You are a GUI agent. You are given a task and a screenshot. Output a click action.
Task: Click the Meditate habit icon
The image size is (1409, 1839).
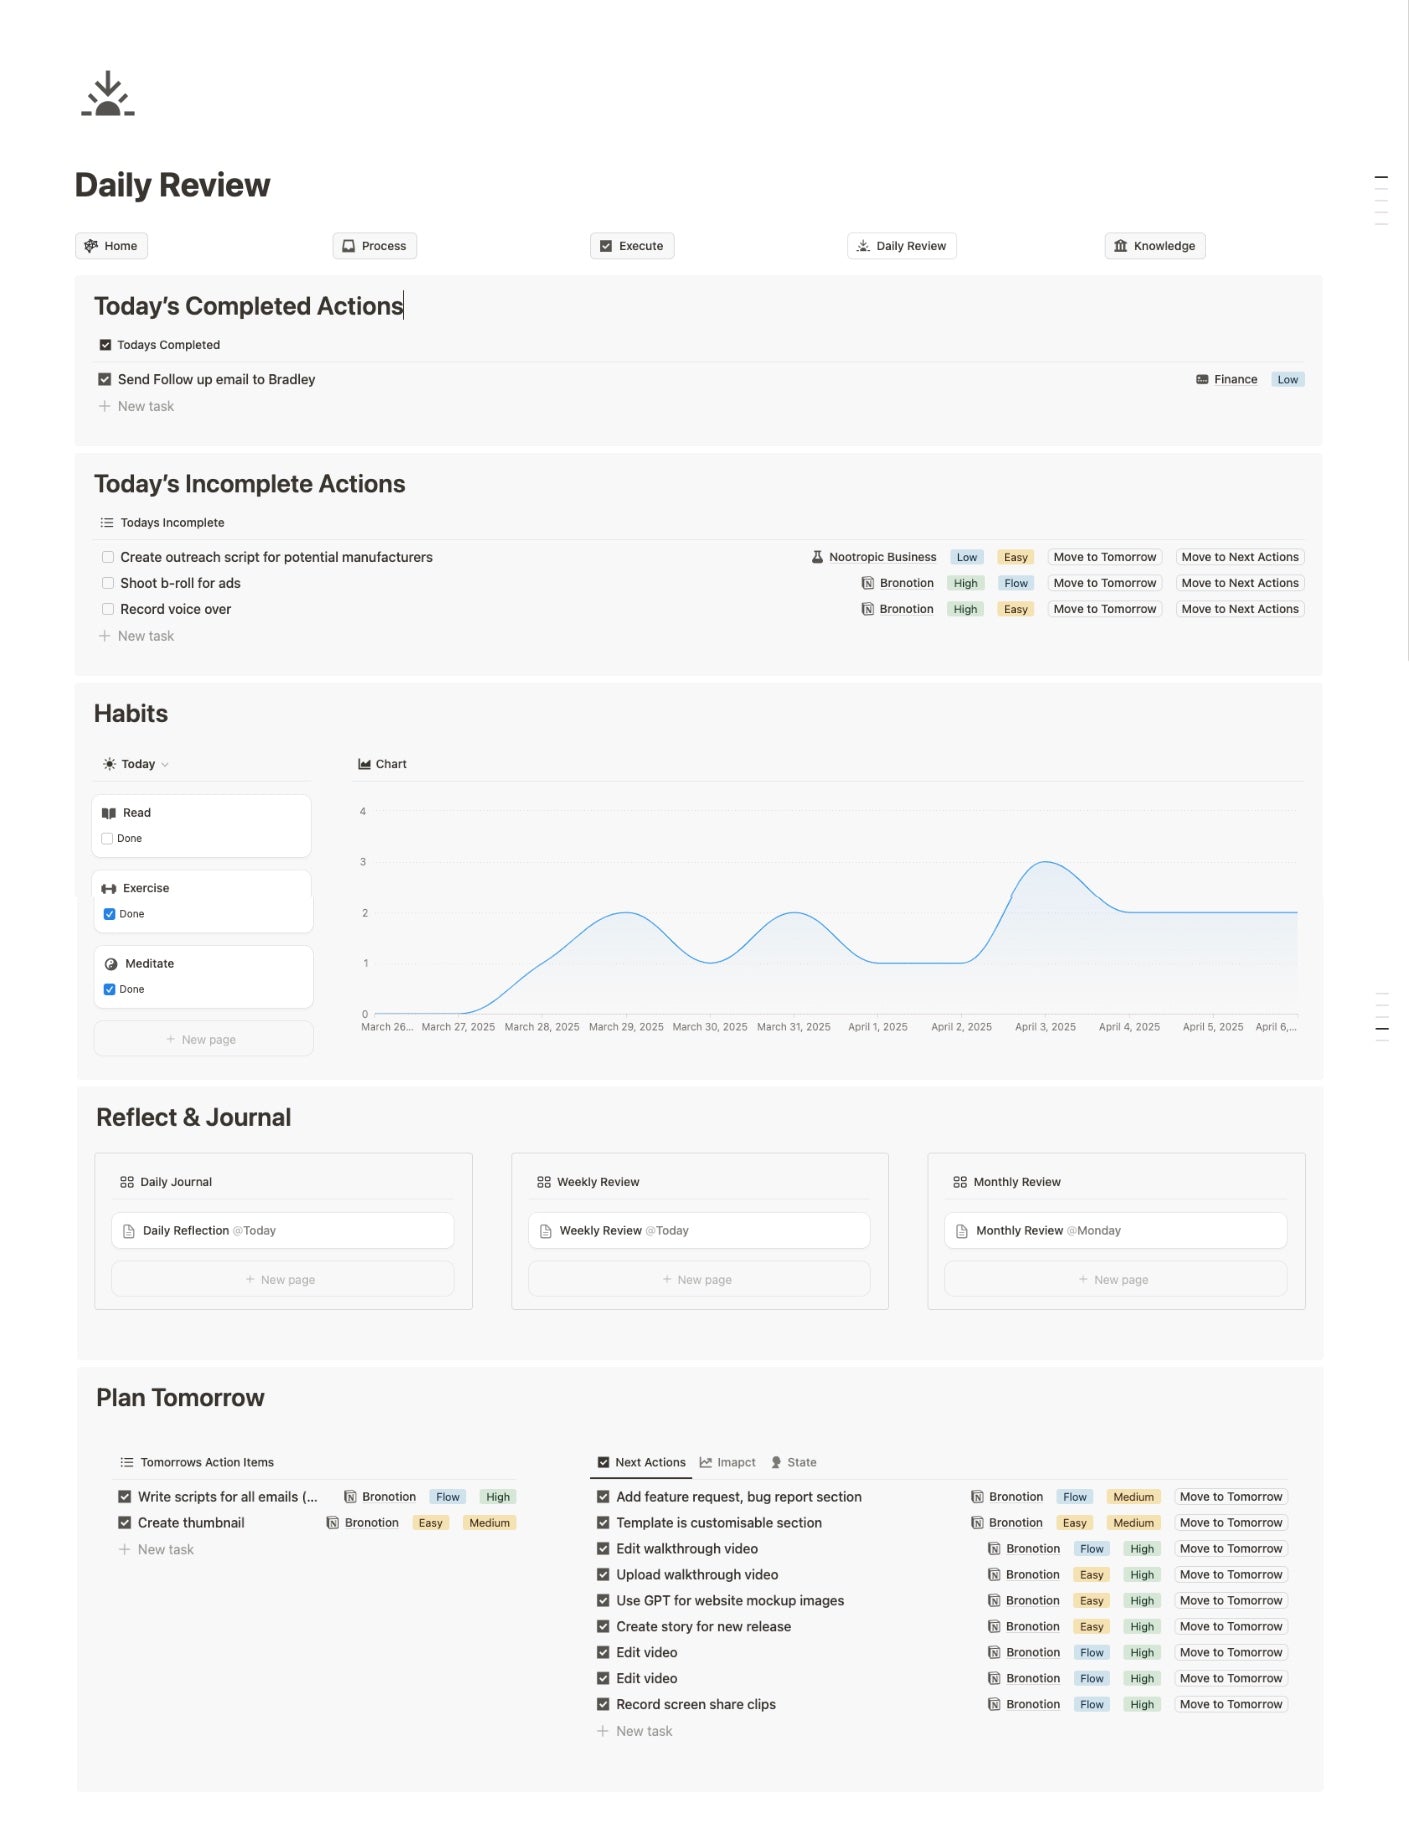click(x=111, y=964)
